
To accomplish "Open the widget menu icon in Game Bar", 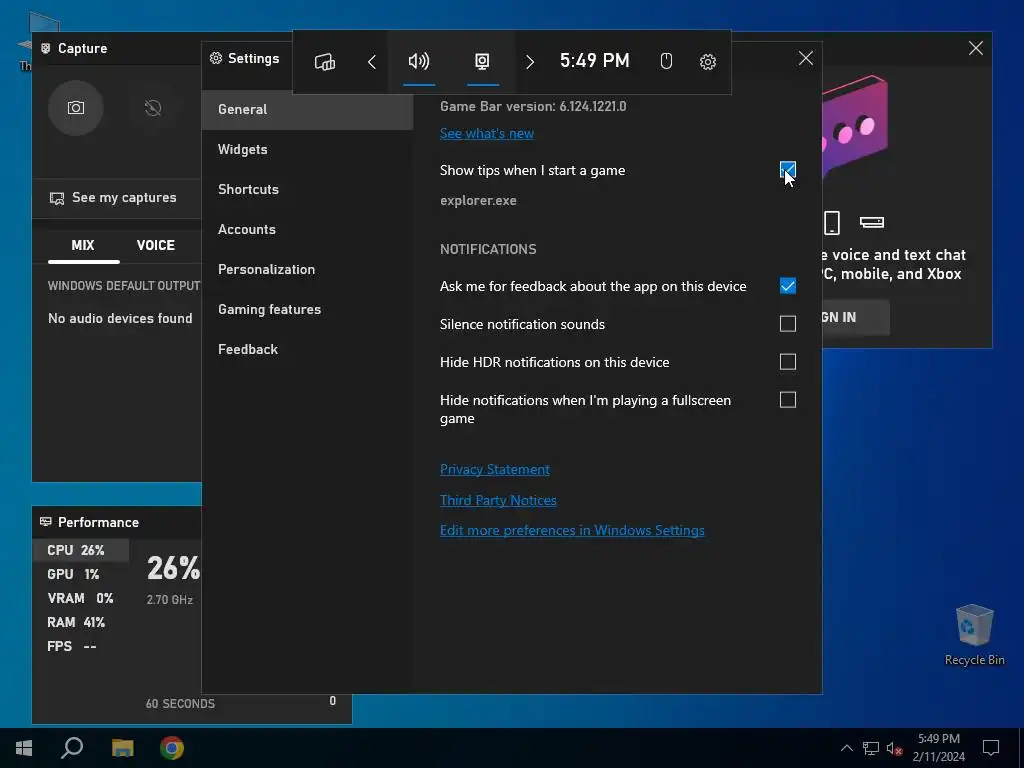I will pyautogui.click(x=325, y=61).
